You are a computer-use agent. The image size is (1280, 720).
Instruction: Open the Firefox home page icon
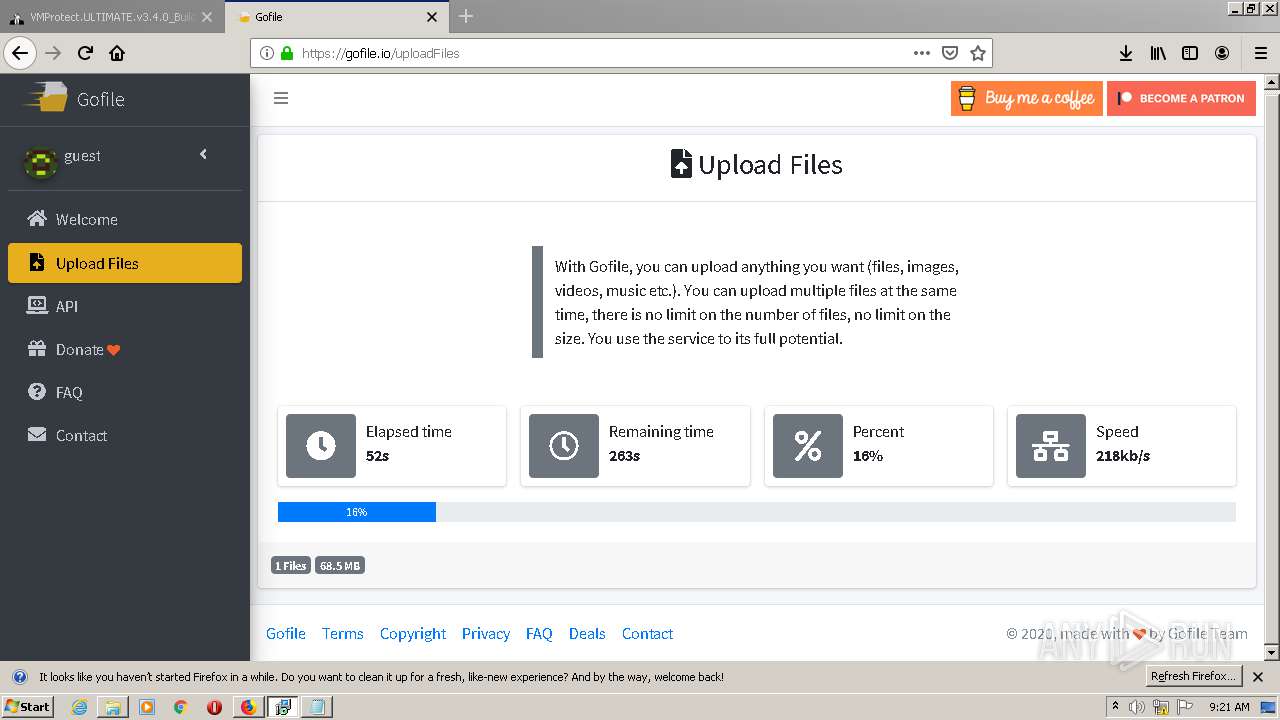click(117, 53)
